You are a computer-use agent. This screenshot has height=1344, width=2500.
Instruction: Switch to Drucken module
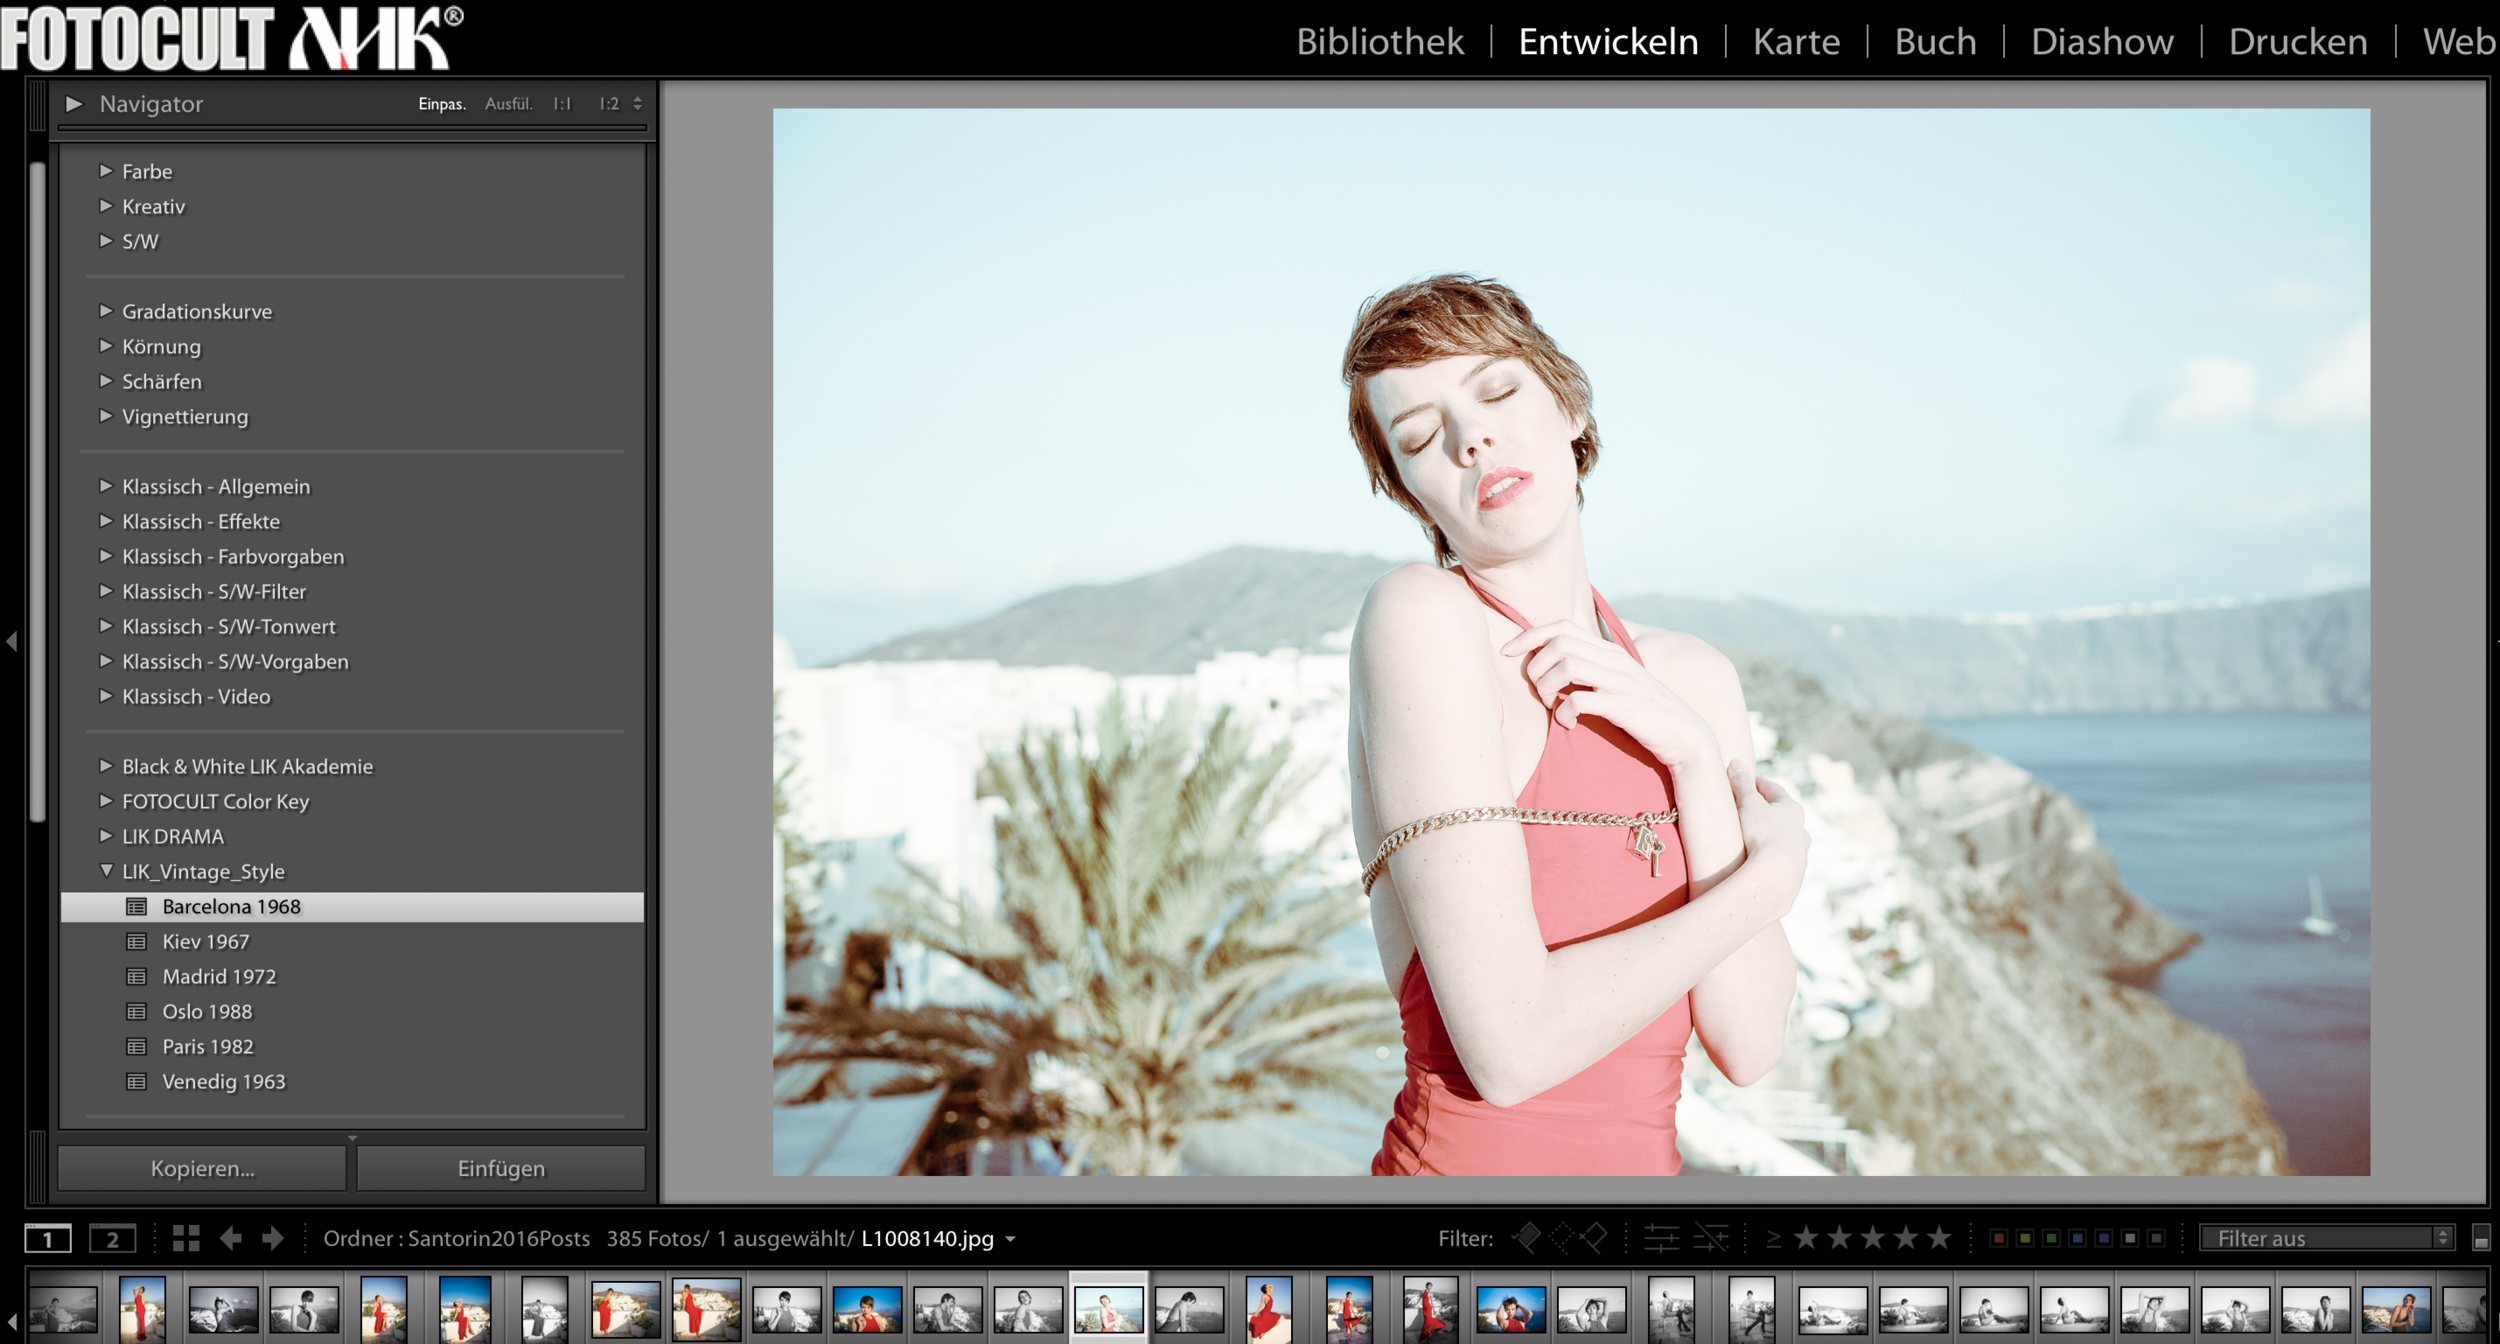(x=2298, y=42)
